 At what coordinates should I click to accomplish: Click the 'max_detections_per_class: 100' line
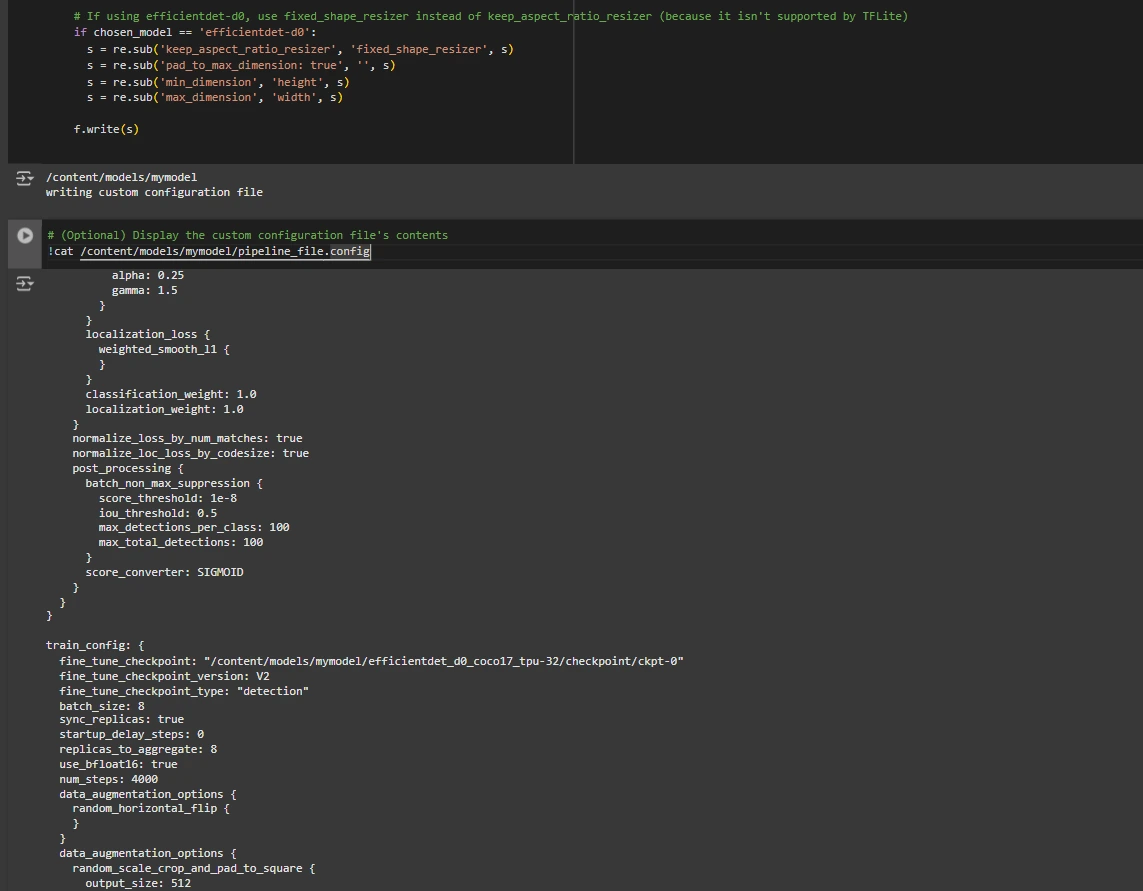194,527
